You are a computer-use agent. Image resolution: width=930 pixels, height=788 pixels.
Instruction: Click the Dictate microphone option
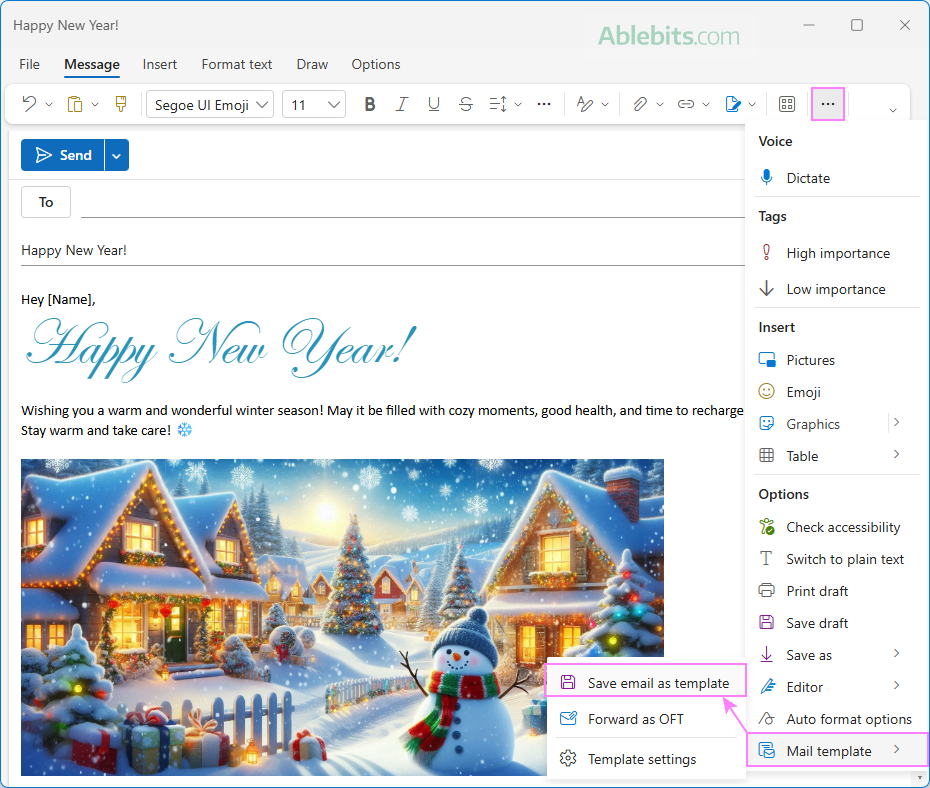coord(808,178)
